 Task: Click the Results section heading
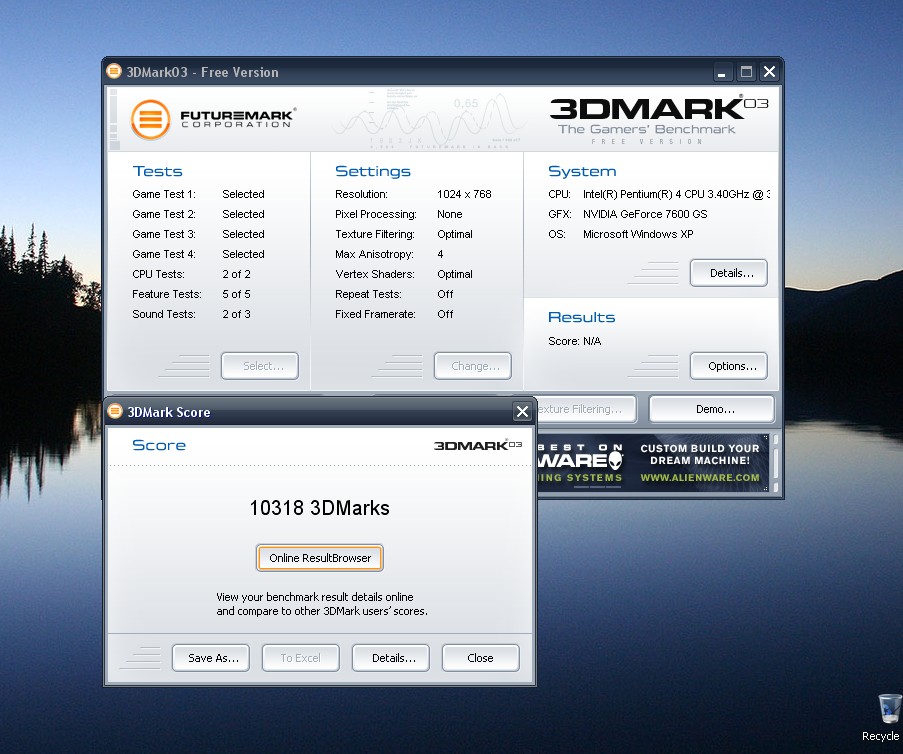[x=581, y=317]
